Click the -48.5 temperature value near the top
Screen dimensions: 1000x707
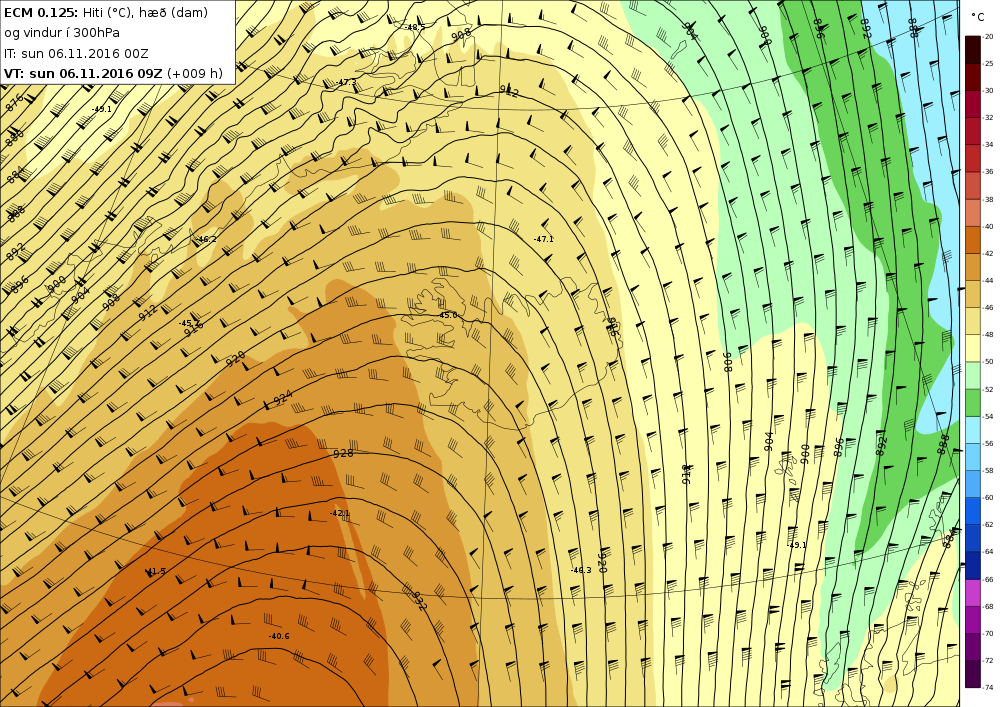415,27
